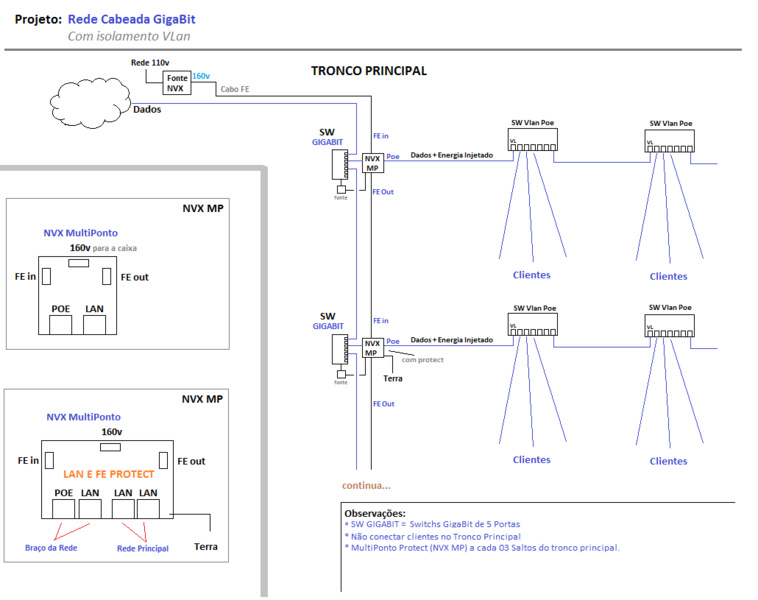Image resolution: width=758 pixels, height=600 pixels.
Task: Click the POE port in the LAN E FE PROTECT box
Action: (x=63, y=509)
